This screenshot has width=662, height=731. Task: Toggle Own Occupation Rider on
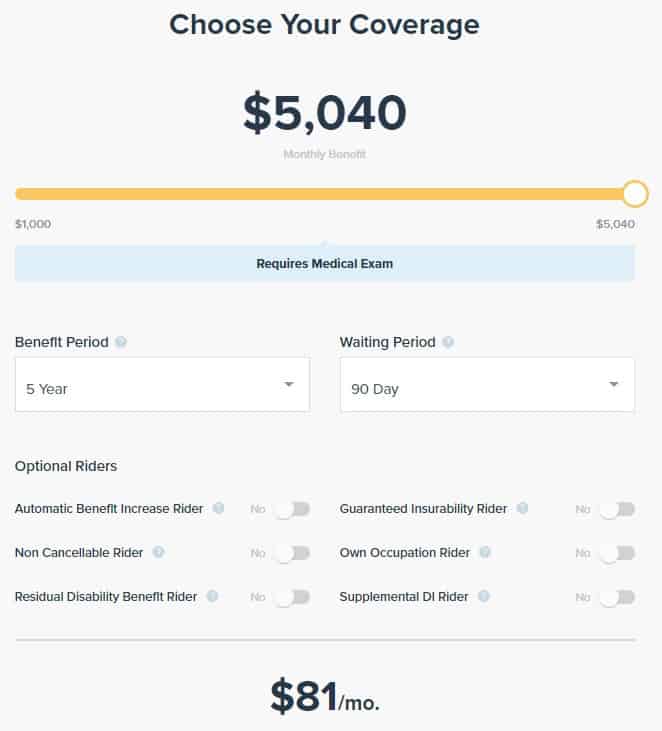coord(617,553)
